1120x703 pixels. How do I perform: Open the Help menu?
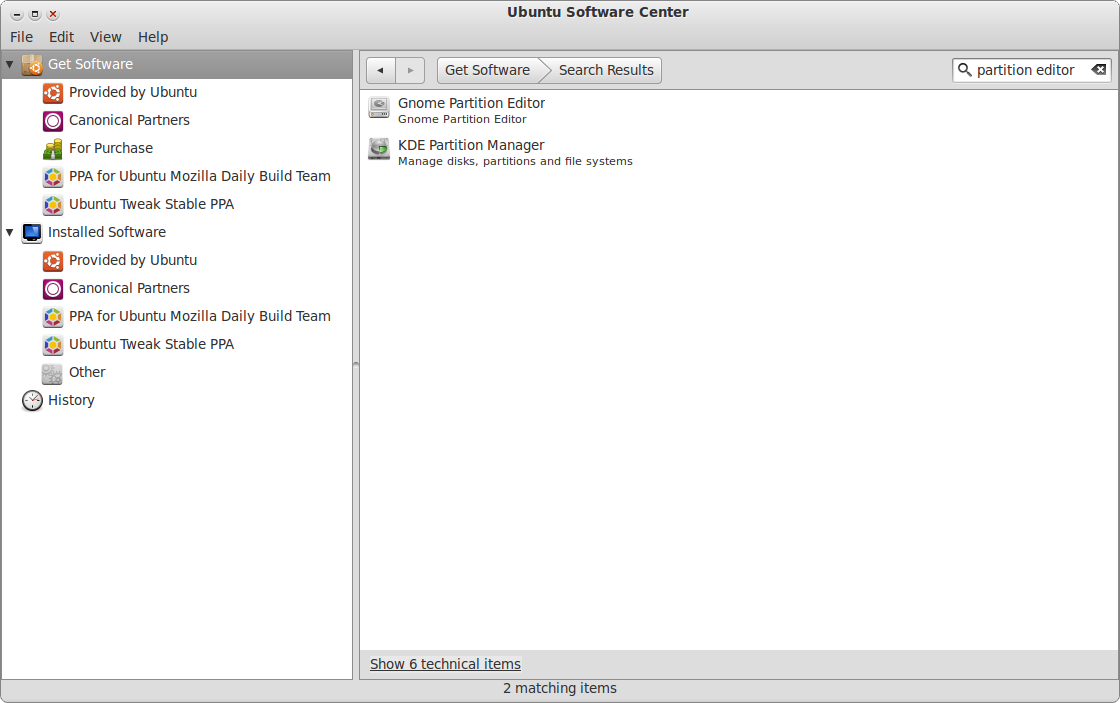[153, 37]
